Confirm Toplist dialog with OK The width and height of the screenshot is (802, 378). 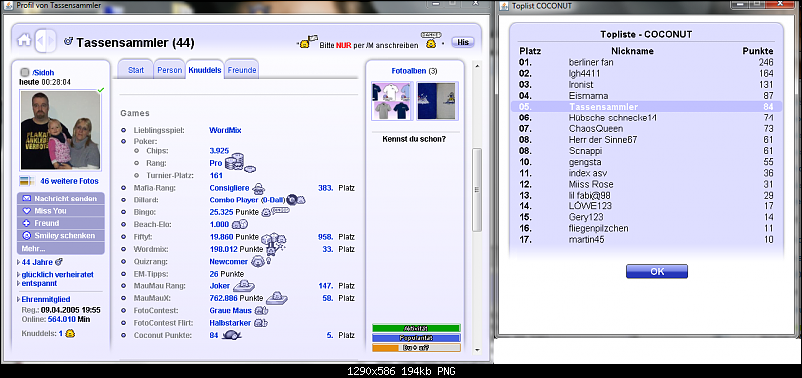tap(657, 272)
